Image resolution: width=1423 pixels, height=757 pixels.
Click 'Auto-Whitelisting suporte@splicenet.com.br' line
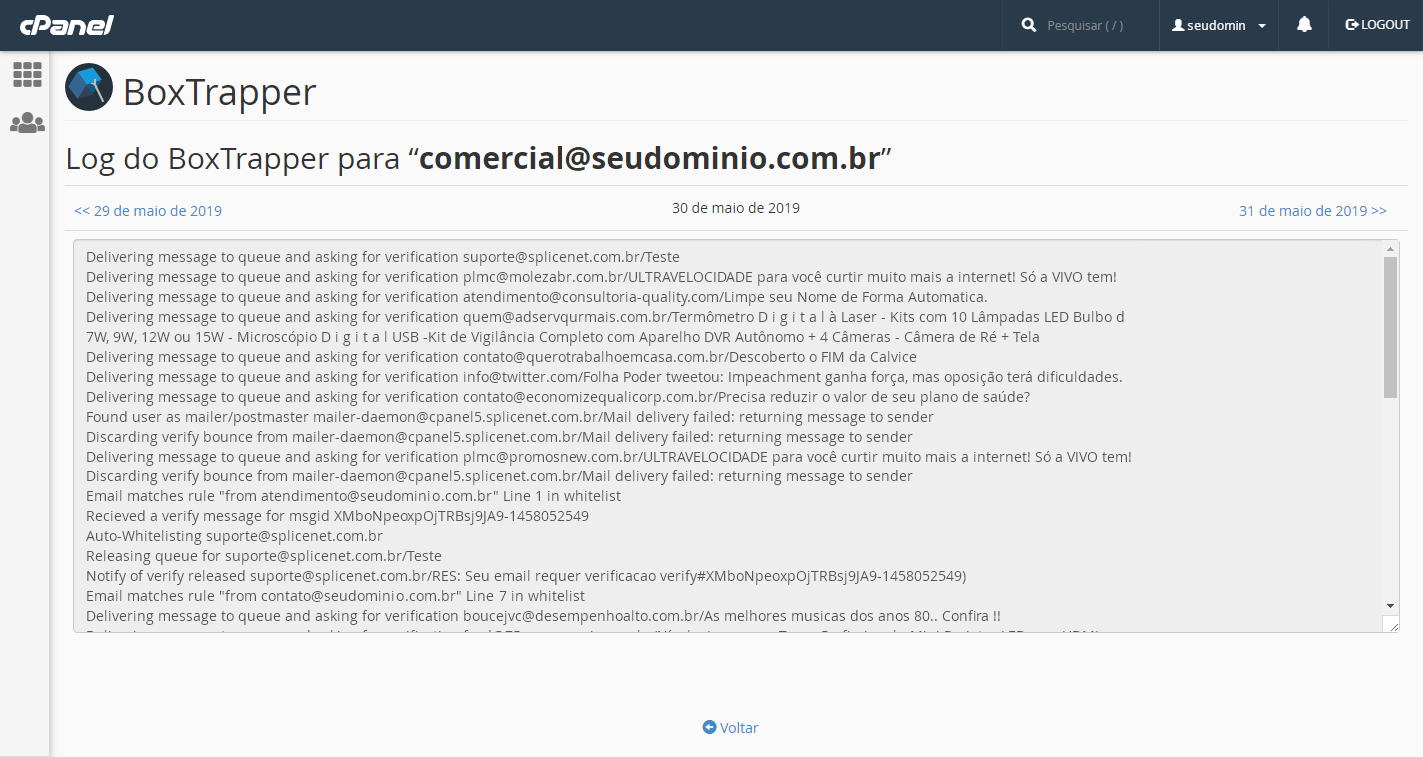click(x=234, y=536)
